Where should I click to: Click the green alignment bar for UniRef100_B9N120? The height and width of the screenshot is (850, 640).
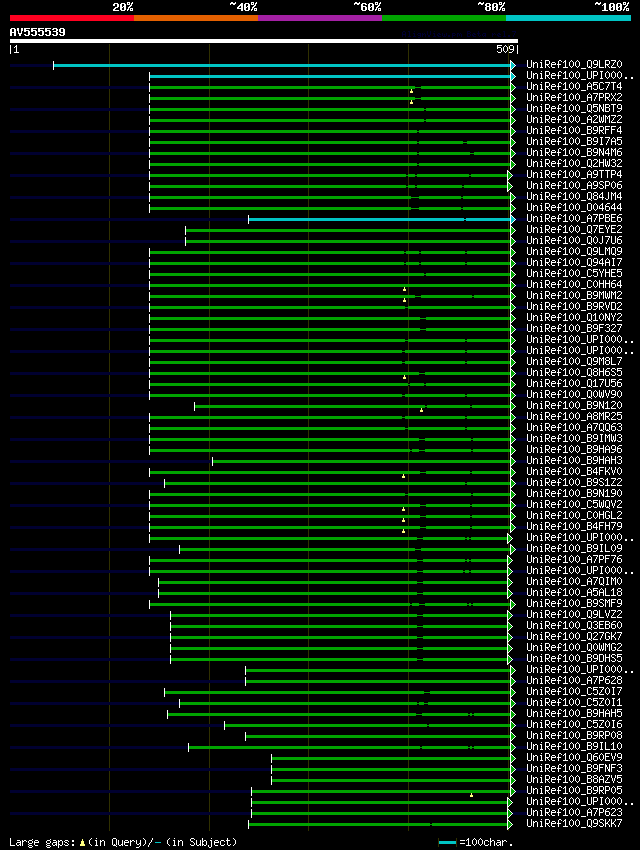tap(353, 407)
